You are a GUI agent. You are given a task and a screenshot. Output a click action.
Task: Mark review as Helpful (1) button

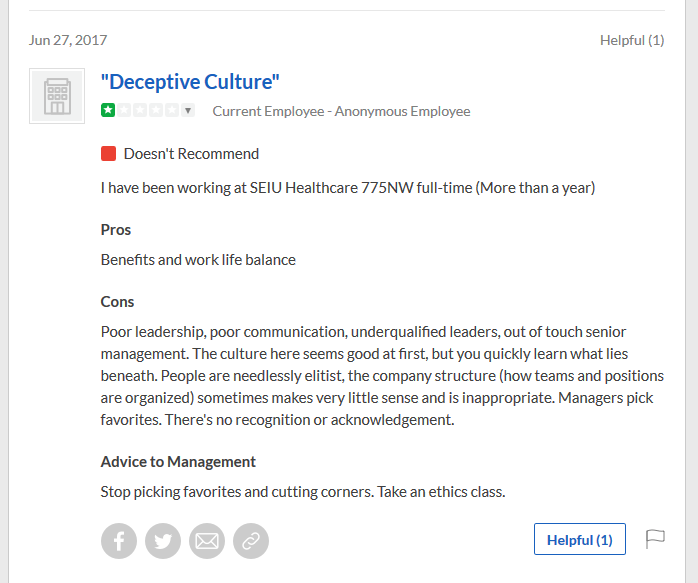[580, 539]
